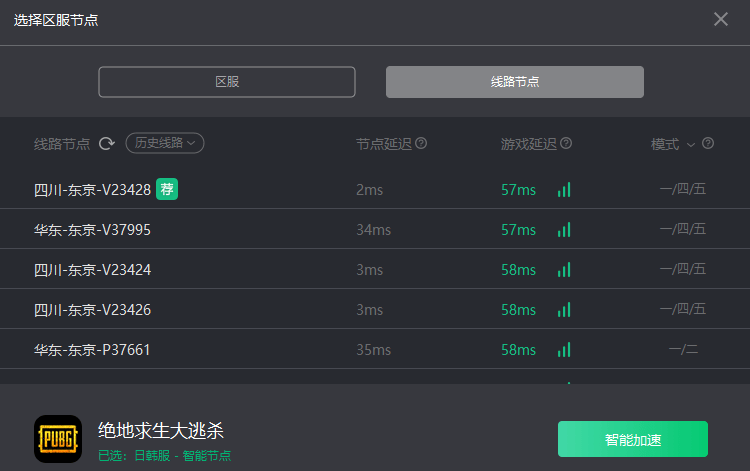Select the 四川-东京-V23428 route node
Viewport: 750px width, 471px height.
(x=92, y=190)
